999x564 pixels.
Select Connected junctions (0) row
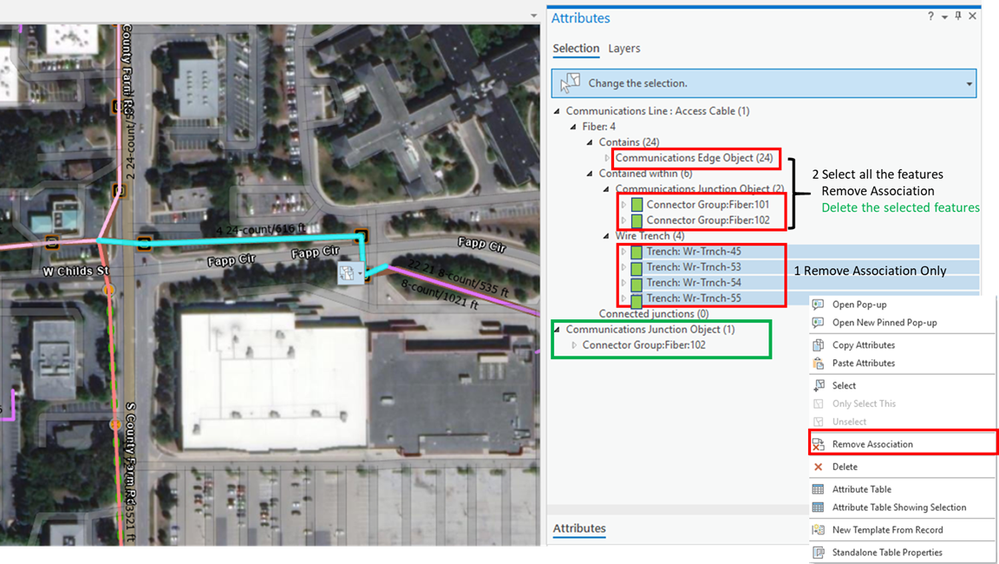tap(654, 314)
